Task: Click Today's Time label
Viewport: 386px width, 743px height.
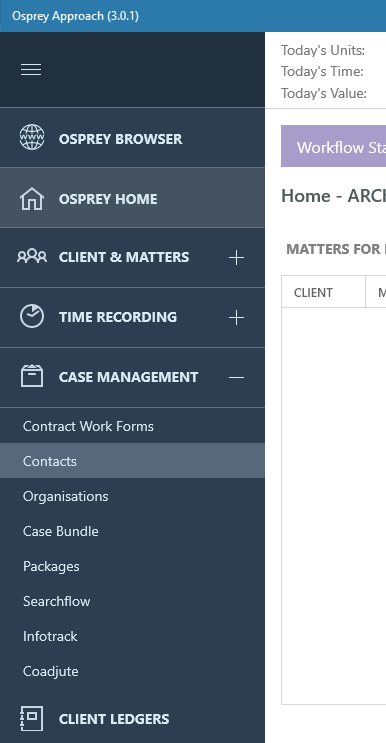Action: (322, 72)
